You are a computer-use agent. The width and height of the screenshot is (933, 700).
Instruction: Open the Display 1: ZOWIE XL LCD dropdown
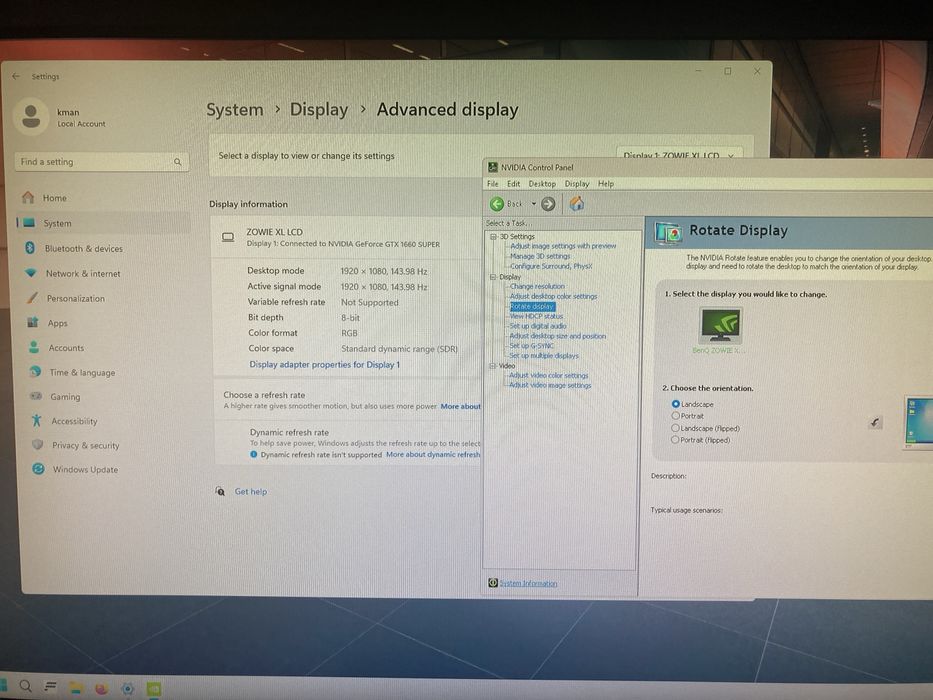(x=679, y=155)
